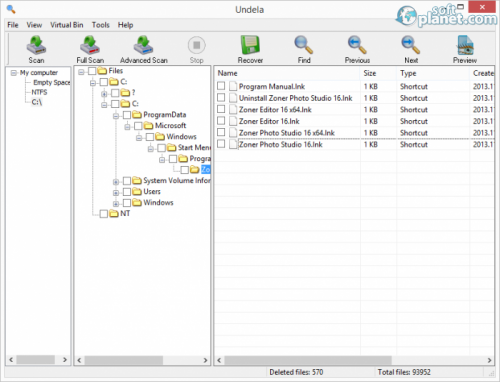The width and height of the screenshot is (500, 382).
Task: Expand the Users folder node
Action: tap(116, 193)
